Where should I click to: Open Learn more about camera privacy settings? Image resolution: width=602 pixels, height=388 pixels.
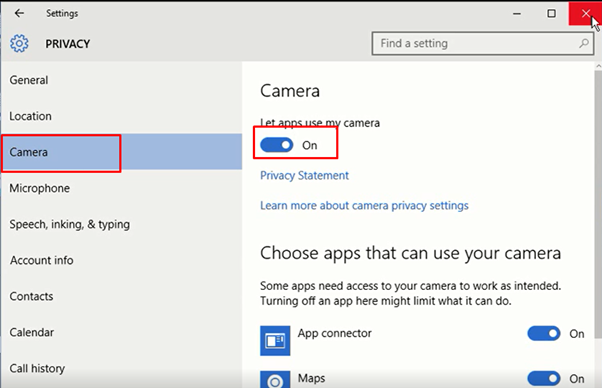(364, 206)
